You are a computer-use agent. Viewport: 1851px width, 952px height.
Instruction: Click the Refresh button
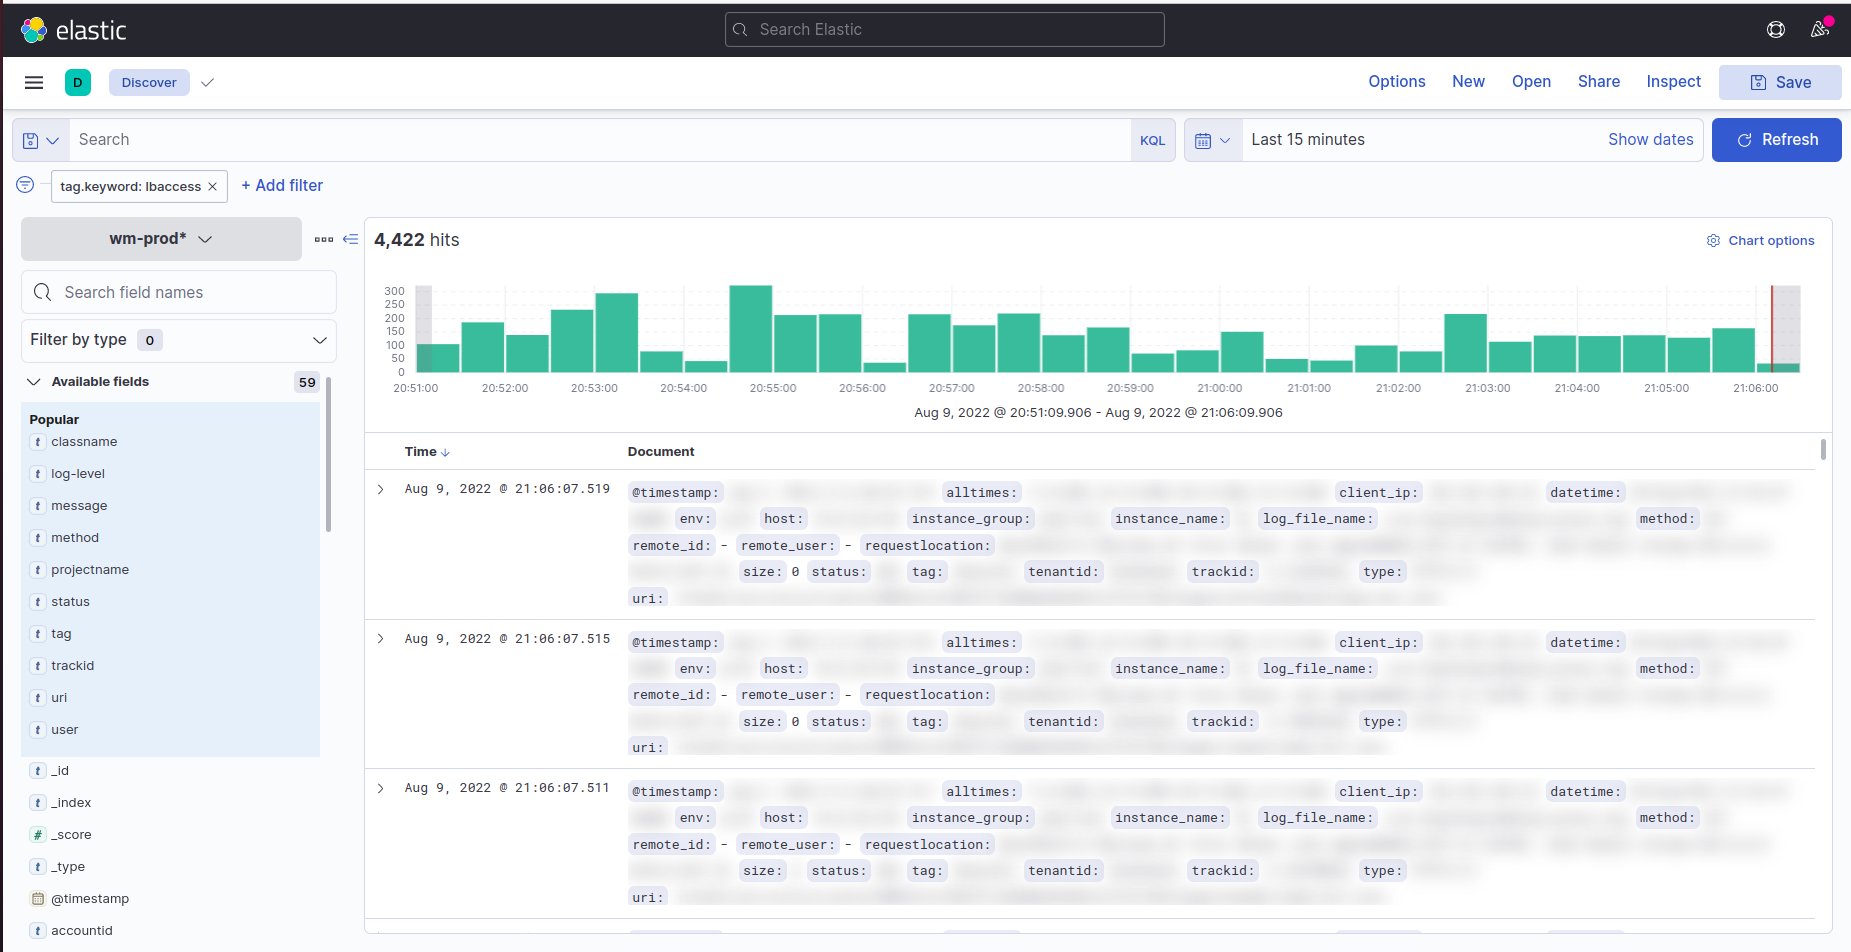coord(1776,140)
